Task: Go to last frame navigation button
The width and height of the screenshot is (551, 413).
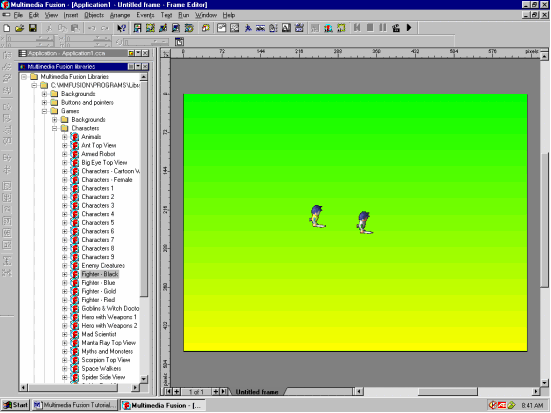Action: coord(223,392)
